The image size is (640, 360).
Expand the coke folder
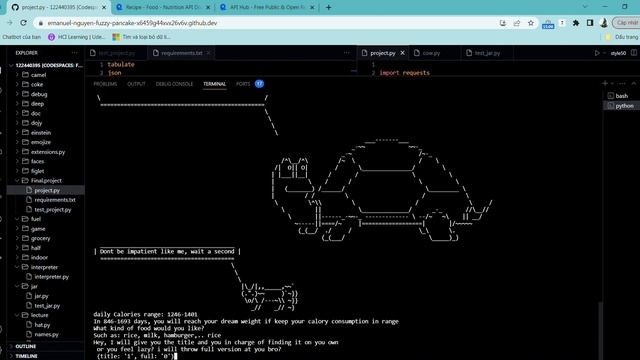46,84
